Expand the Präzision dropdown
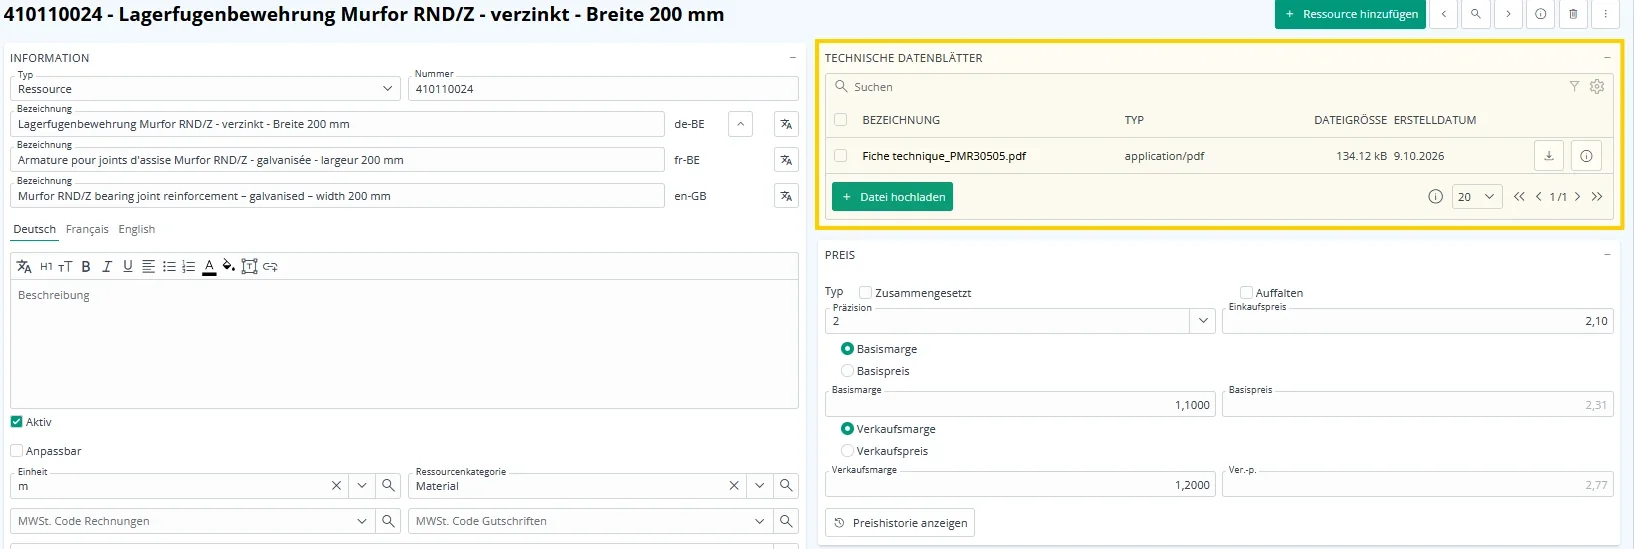1634x549 pixels. point(1202,321)
